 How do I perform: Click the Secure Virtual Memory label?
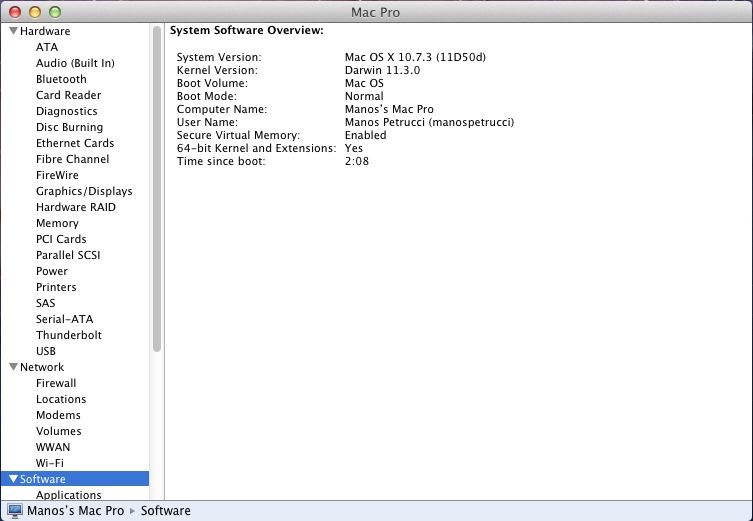coord(238,135)
